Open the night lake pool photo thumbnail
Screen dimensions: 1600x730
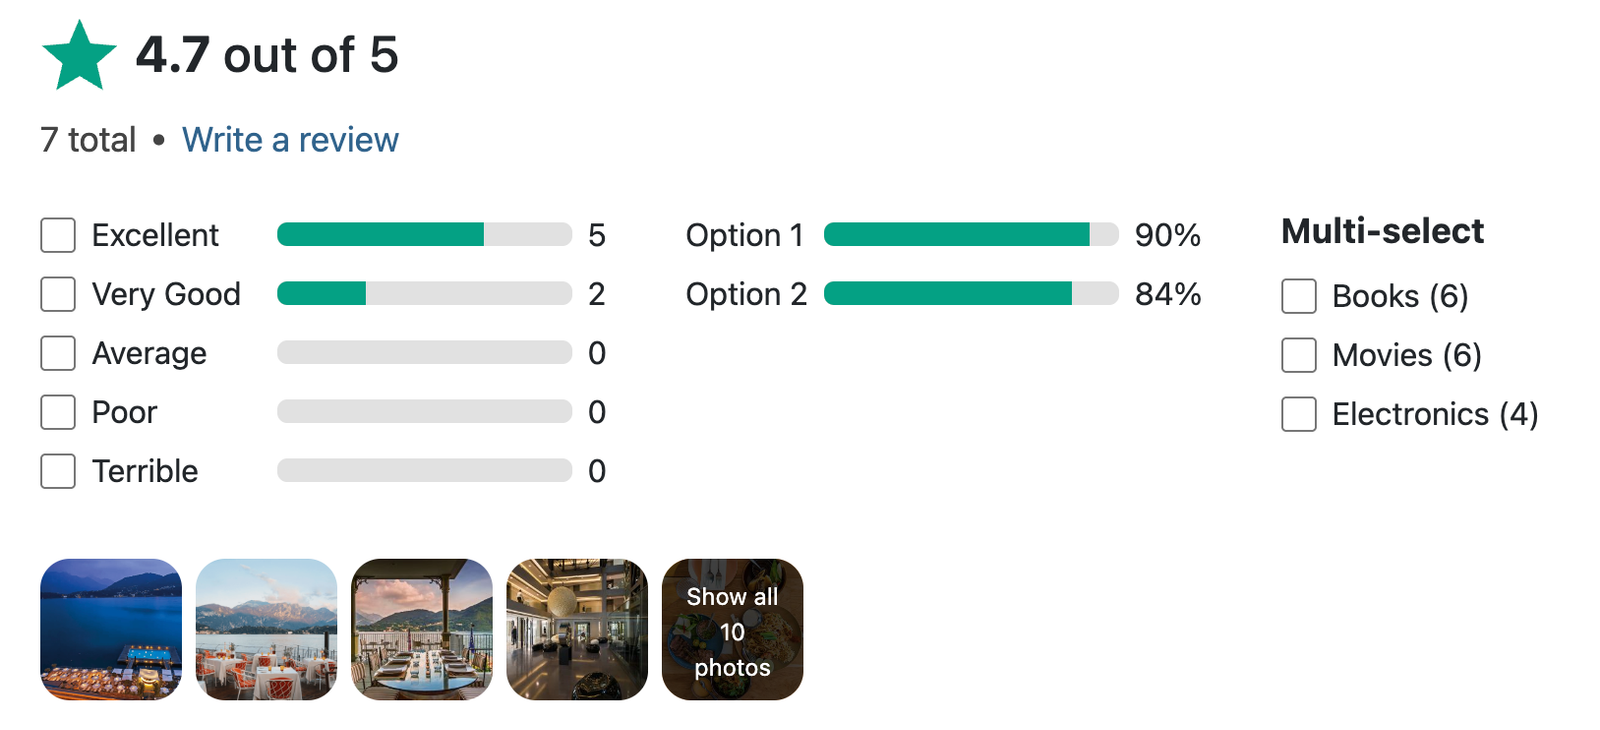[111, 629]
